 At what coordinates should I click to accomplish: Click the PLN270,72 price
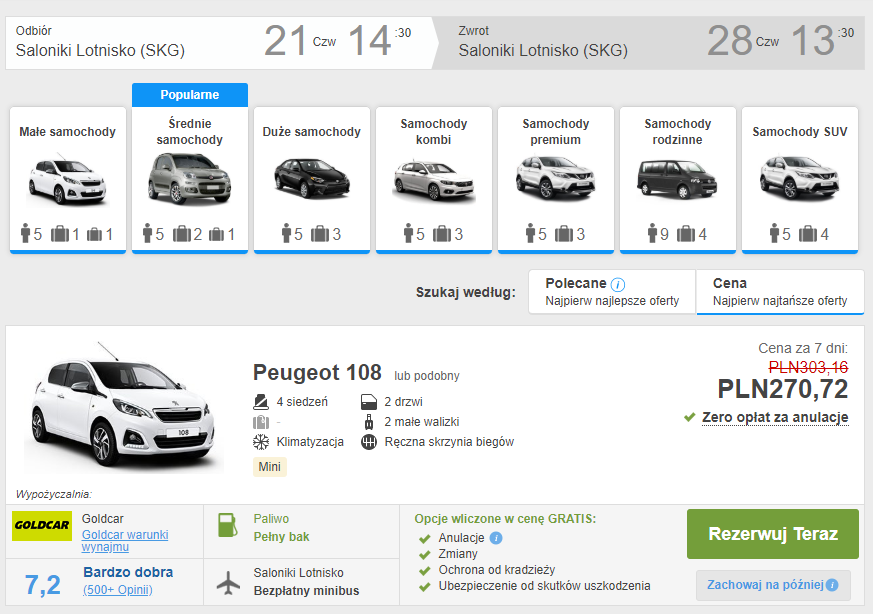coord(782,389)
